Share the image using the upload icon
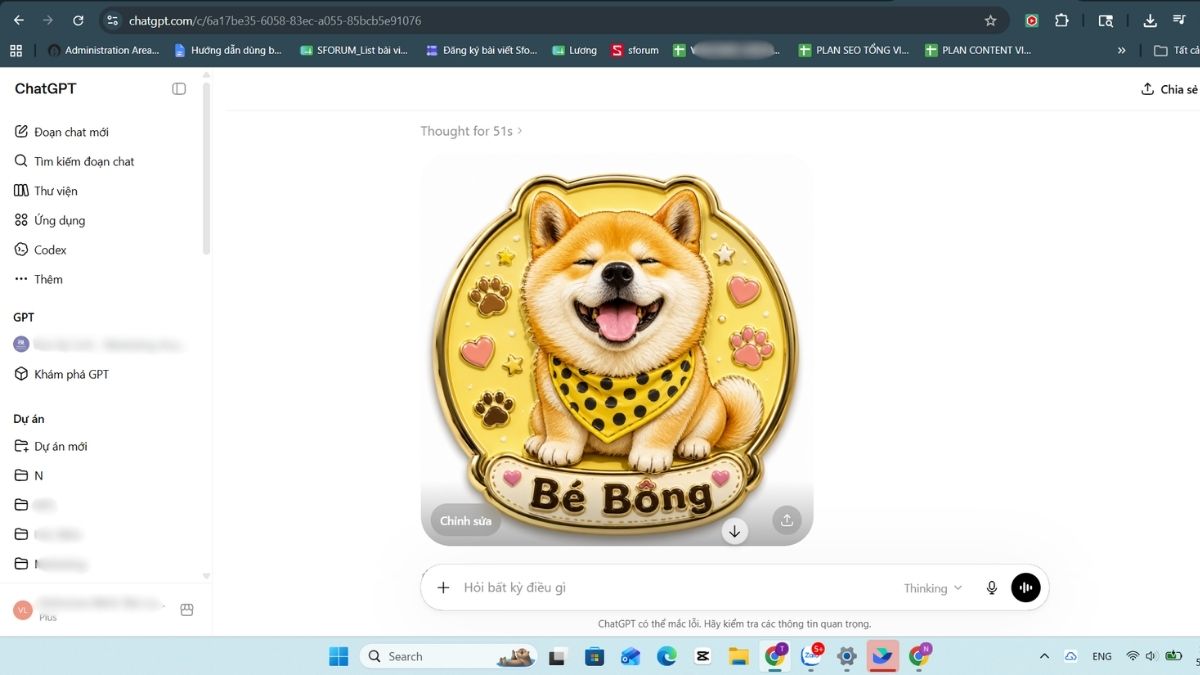Image resolution: width=1200 pixels, height=675 pixels. 787,520
